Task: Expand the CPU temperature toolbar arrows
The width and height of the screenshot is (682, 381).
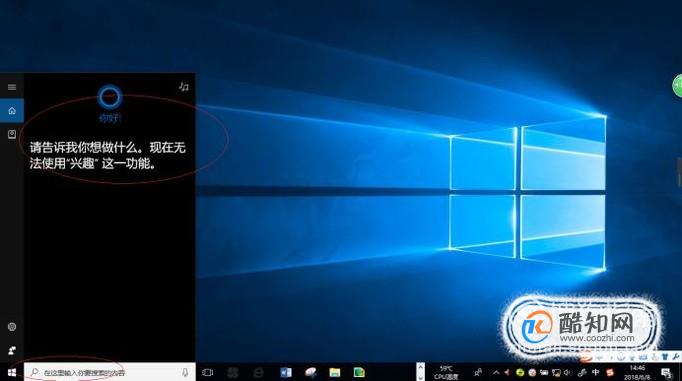Action: (x=420, y=372)
